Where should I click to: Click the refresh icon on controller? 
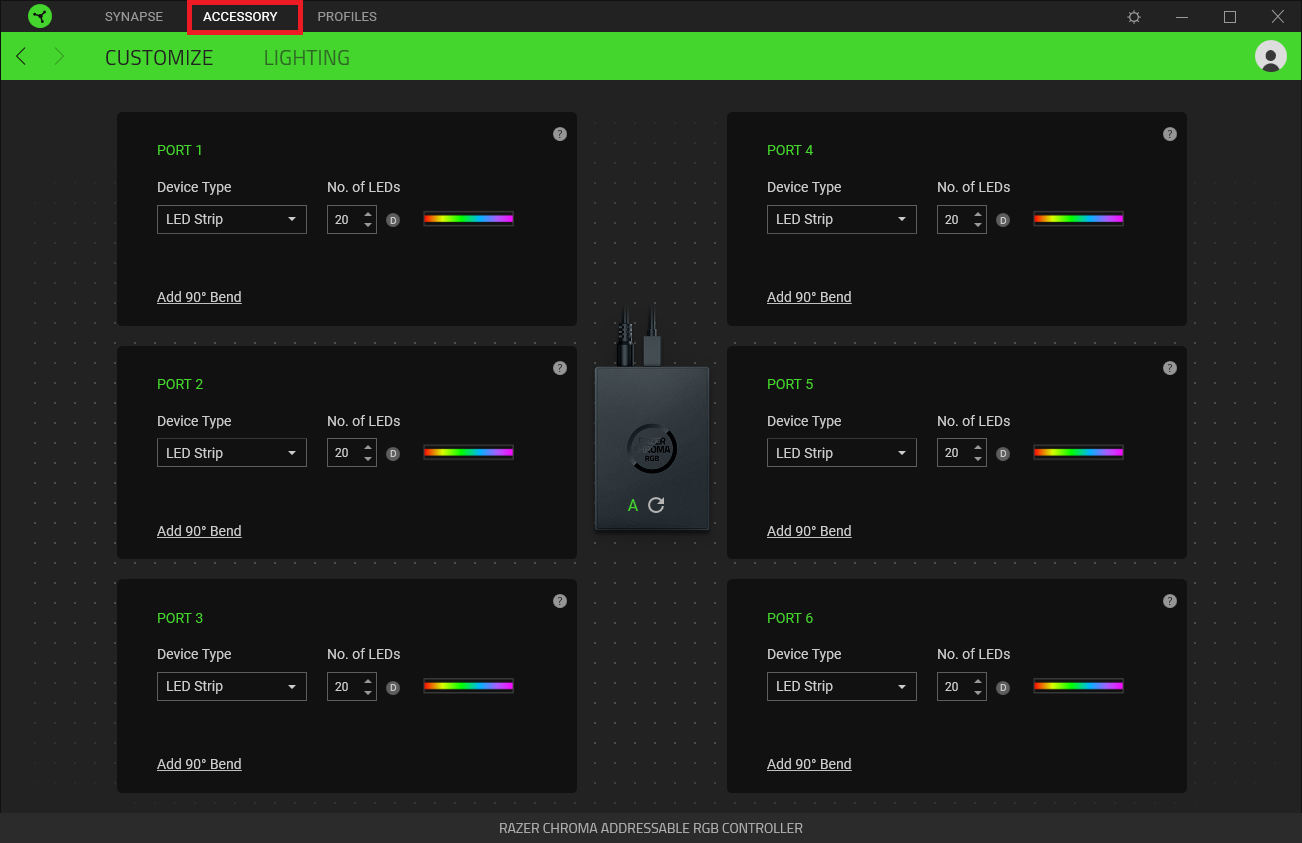(656, 505)
